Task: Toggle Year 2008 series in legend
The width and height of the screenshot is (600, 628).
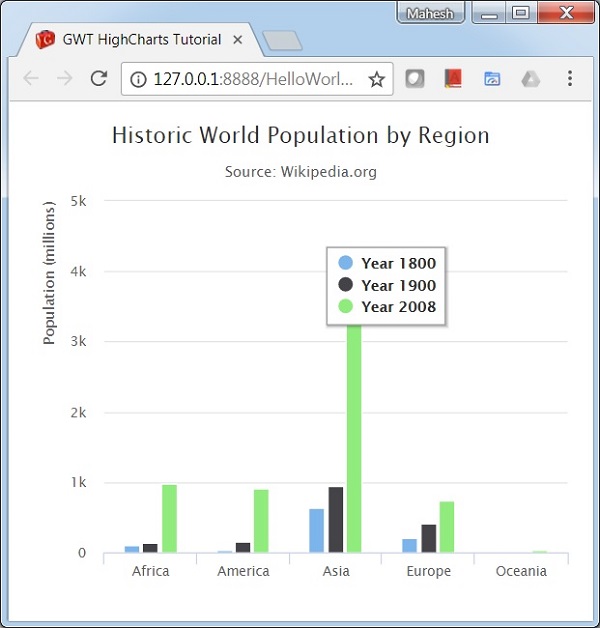Action: [387, 306]
